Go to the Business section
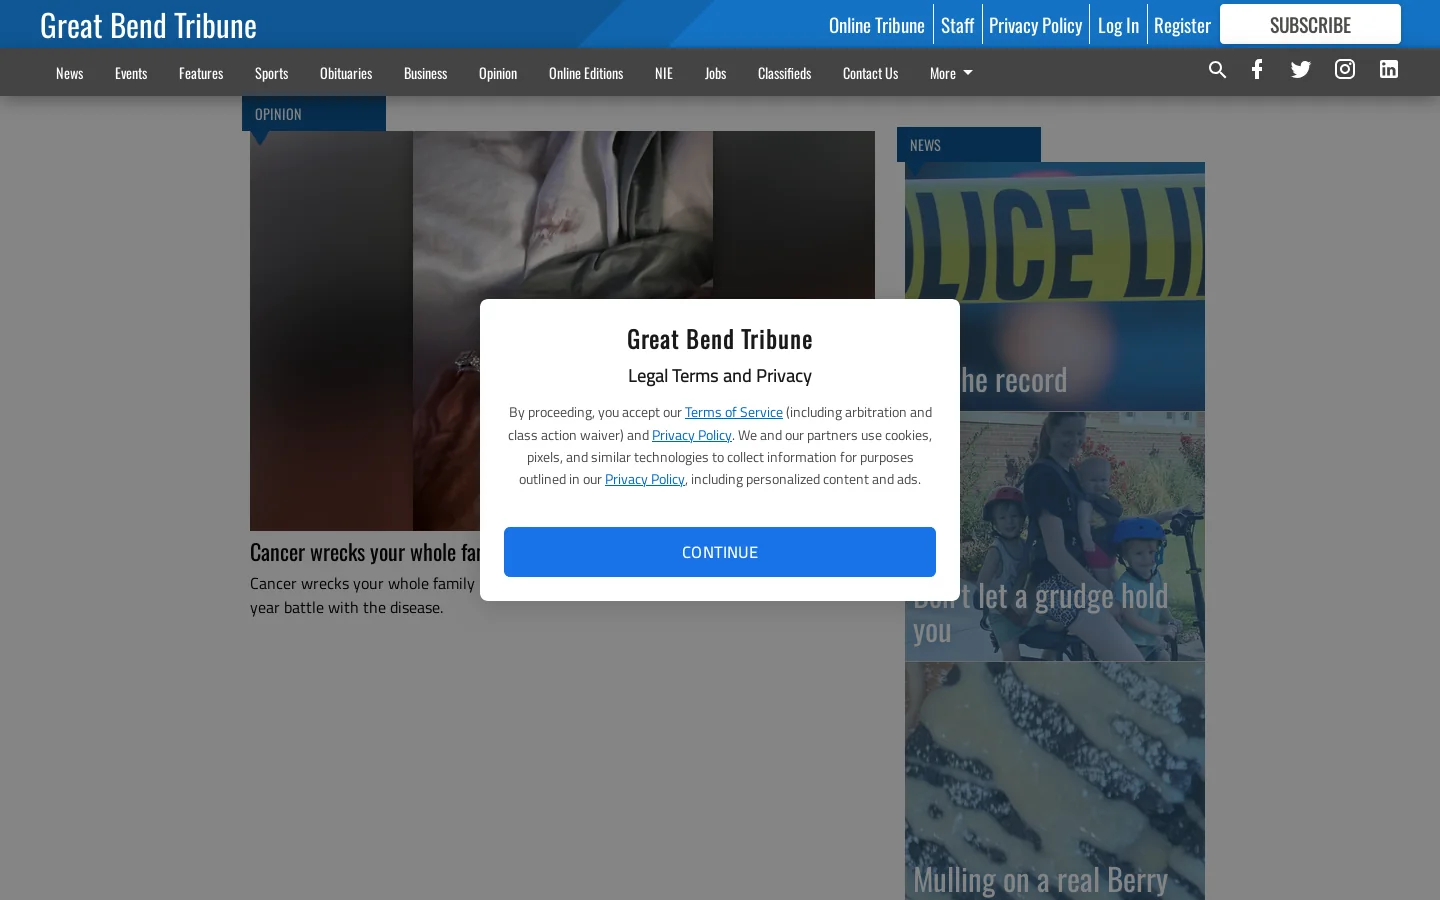This screenshot has height=900, width=1440. pyautogui.click(x=425, y=73)
